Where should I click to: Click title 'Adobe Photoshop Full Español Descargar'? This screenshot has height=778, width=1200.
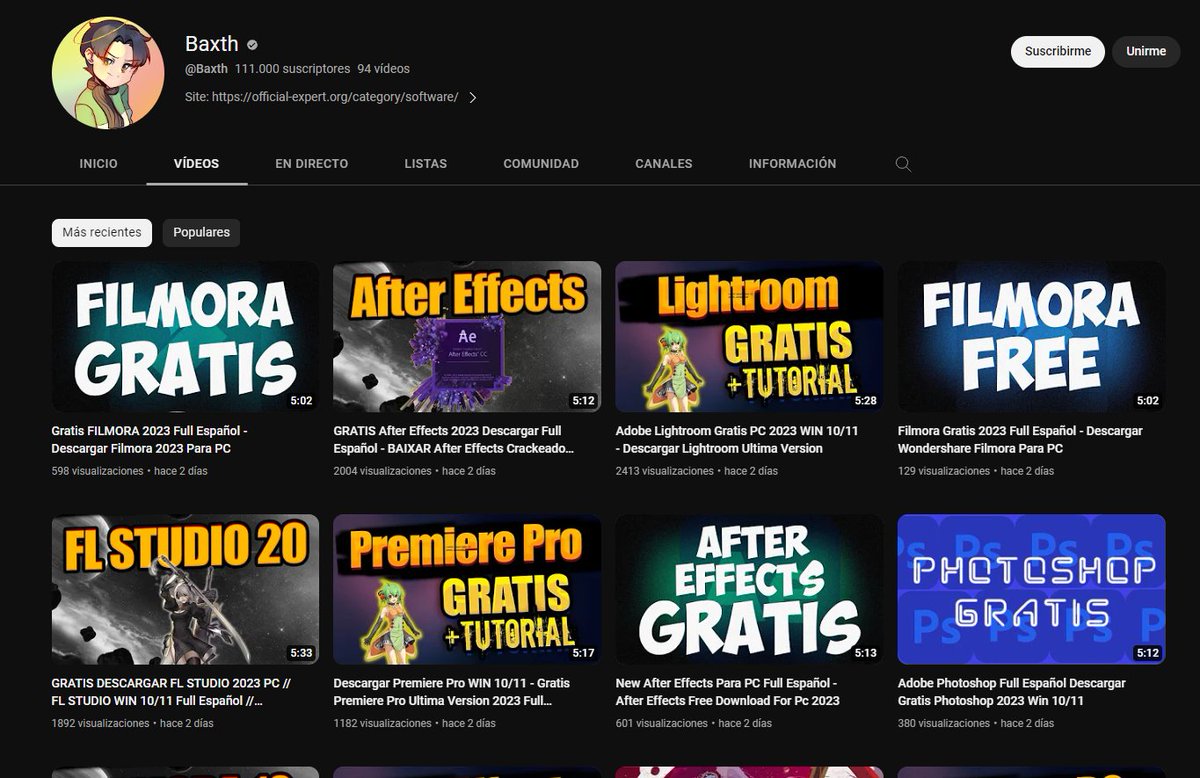[x=1012, y=692]
